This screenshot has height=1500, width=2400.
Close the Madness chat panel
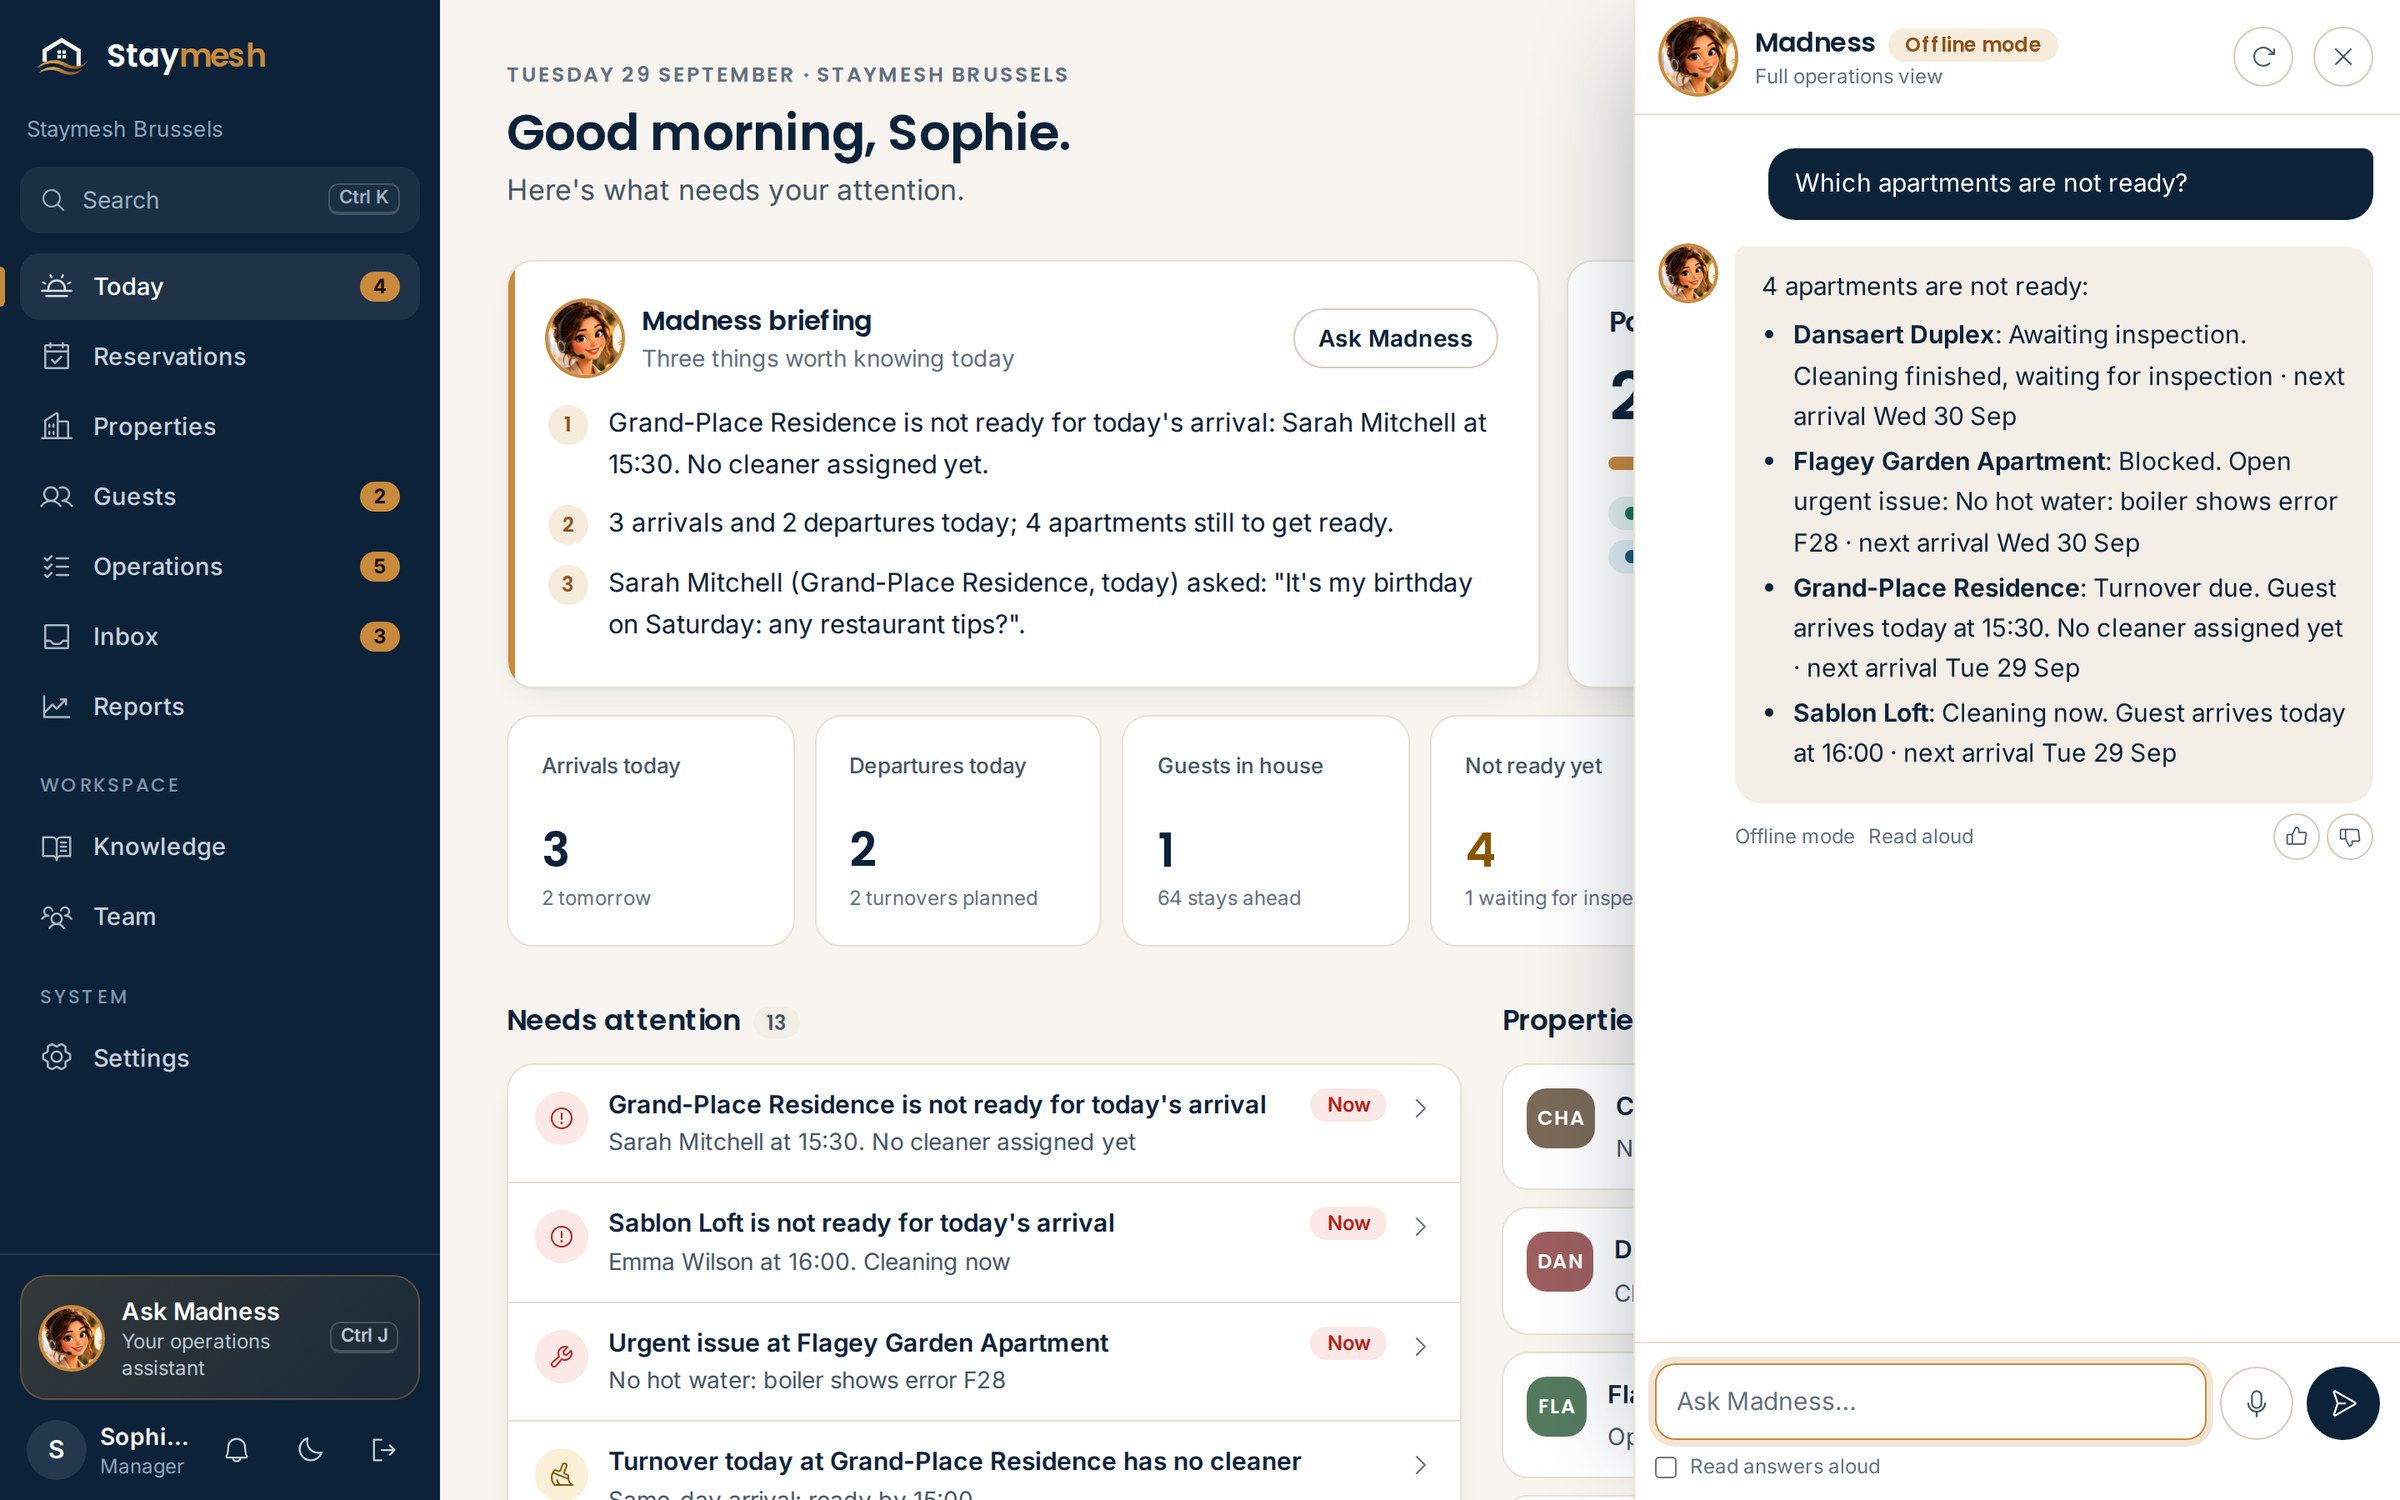tap(2343, 57)
